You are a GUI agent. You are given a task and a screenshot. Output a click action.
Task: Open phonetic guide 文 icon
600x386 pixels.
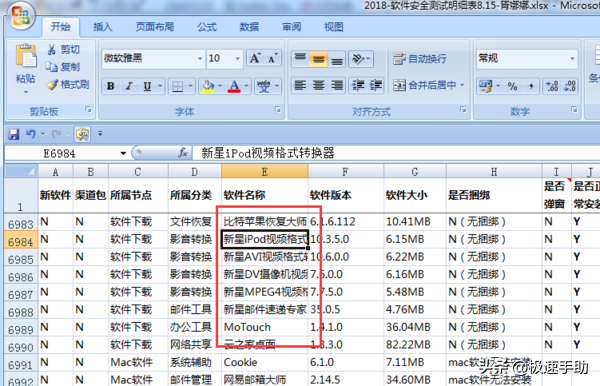pos(264,86)
